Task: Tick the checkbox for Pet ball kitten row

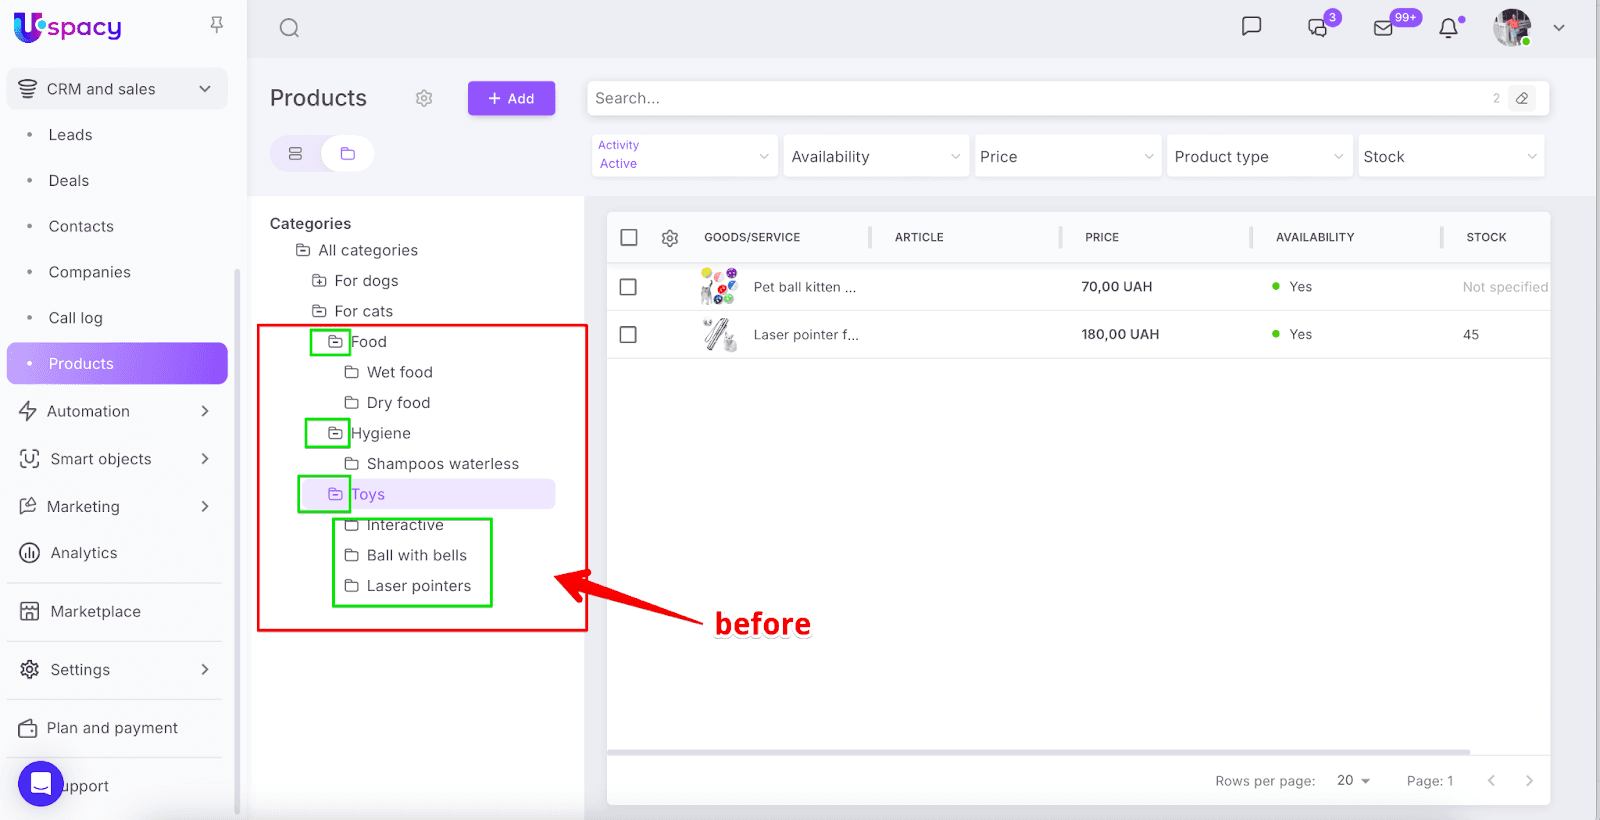Action: 628,287
